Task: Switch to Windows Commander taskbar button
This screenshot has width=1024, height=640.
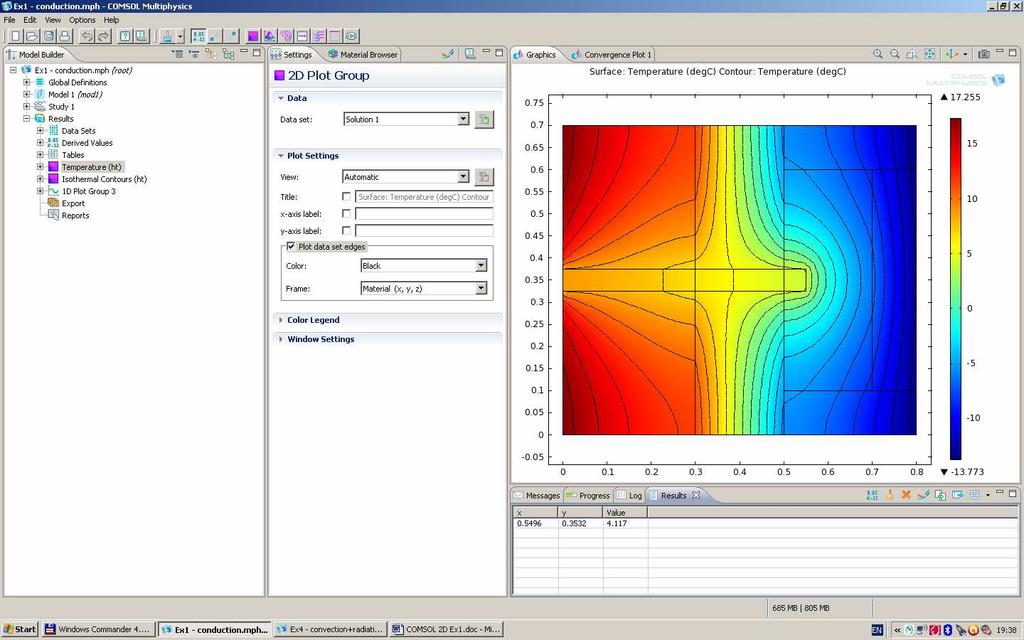Action: 99,630
